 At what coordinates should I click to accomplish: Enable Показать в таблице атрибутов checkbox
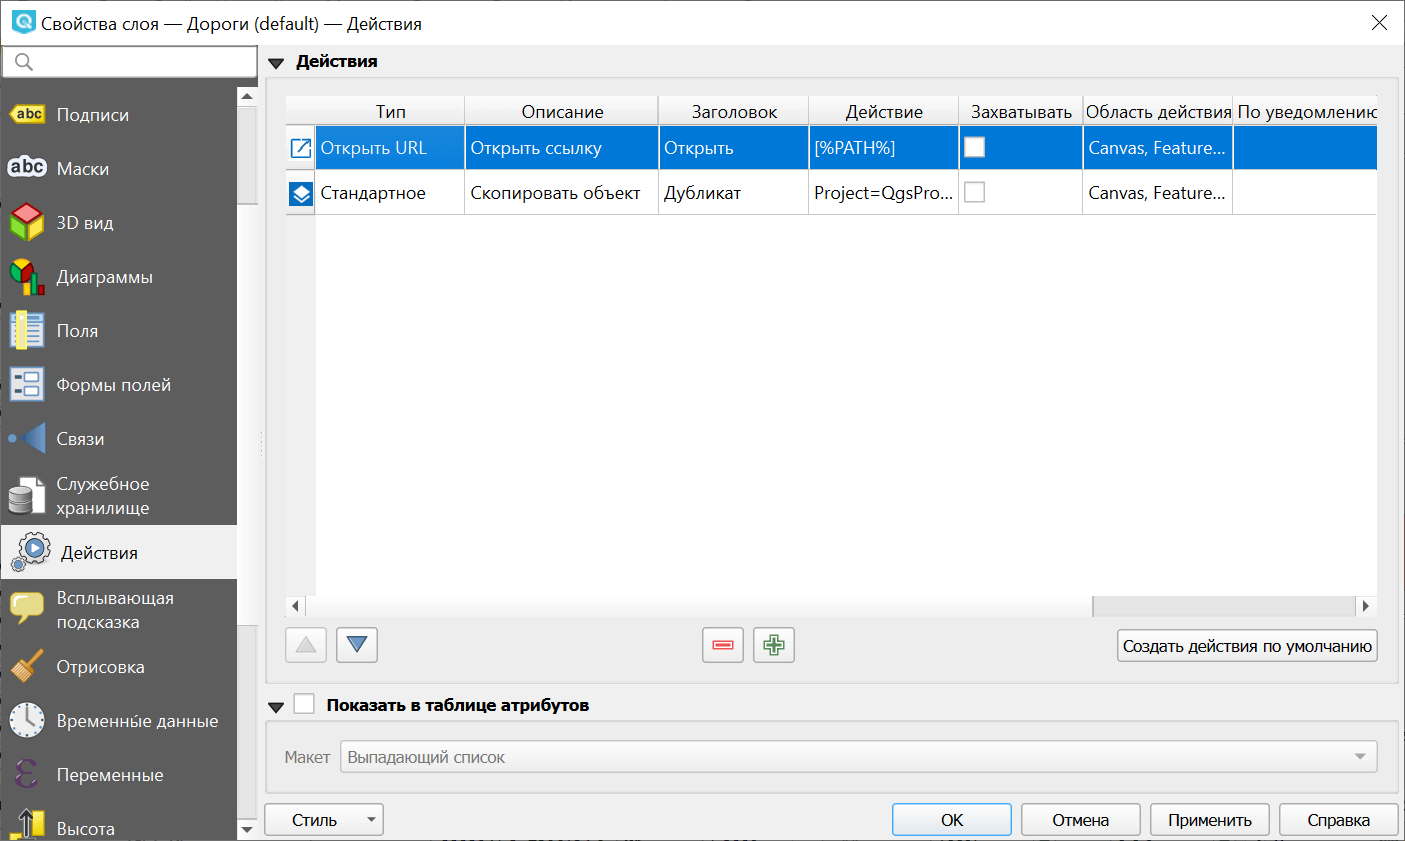point(304,705)
